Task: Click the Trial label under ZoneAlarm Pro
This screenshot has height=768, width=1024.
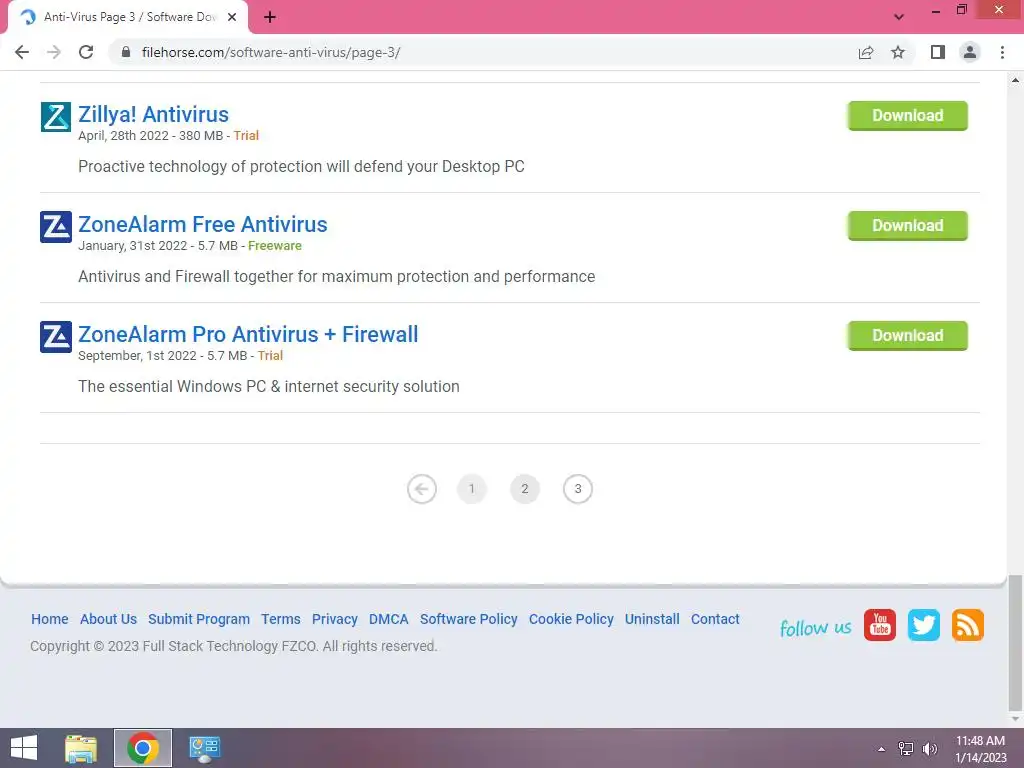Action: pos(270,356)
